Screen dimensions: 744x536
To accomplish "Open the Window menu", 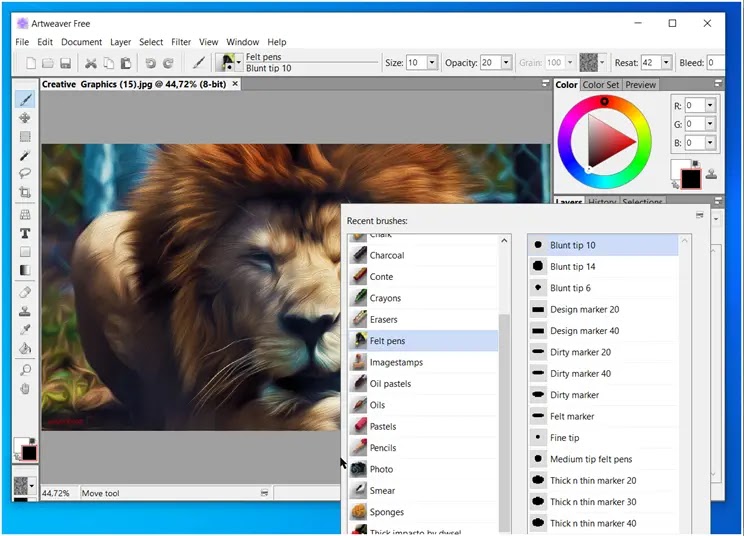I will pyautogui.click(x=242, y=42).
